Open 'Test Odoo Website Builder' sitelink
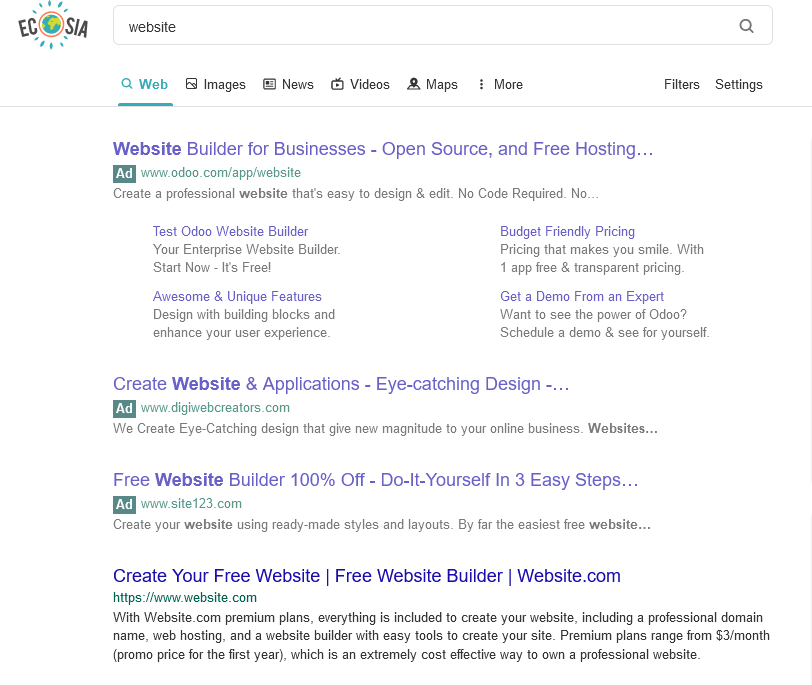 point(230,231)
